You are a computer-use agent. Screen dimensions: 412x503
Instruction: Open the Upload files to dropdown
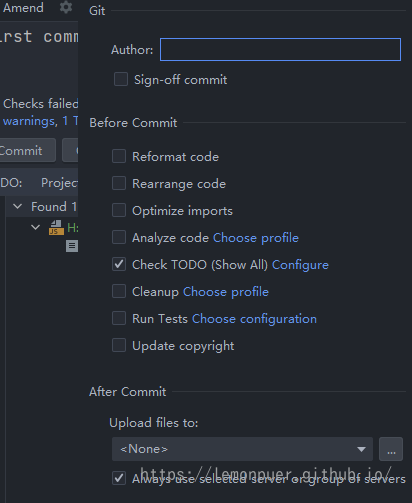pyautogui.click(x=242, y=449)
